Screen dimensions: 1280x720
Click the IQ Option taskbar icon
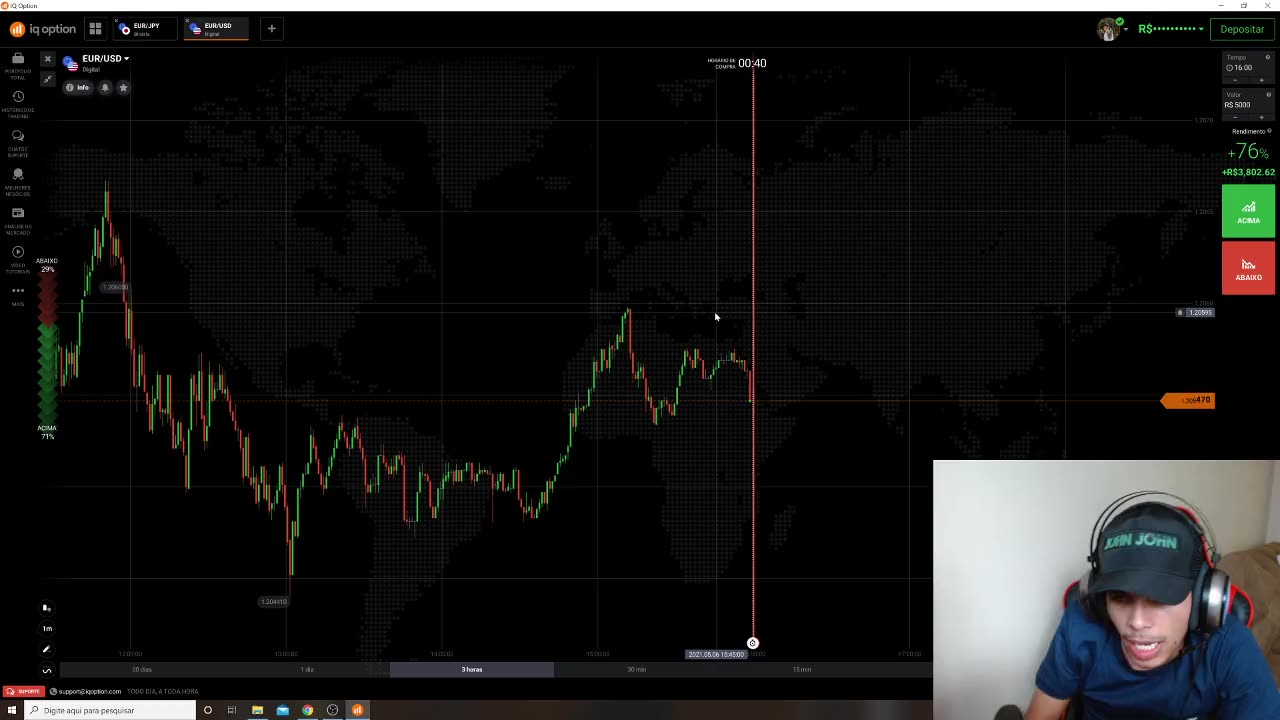coord(357,710)
